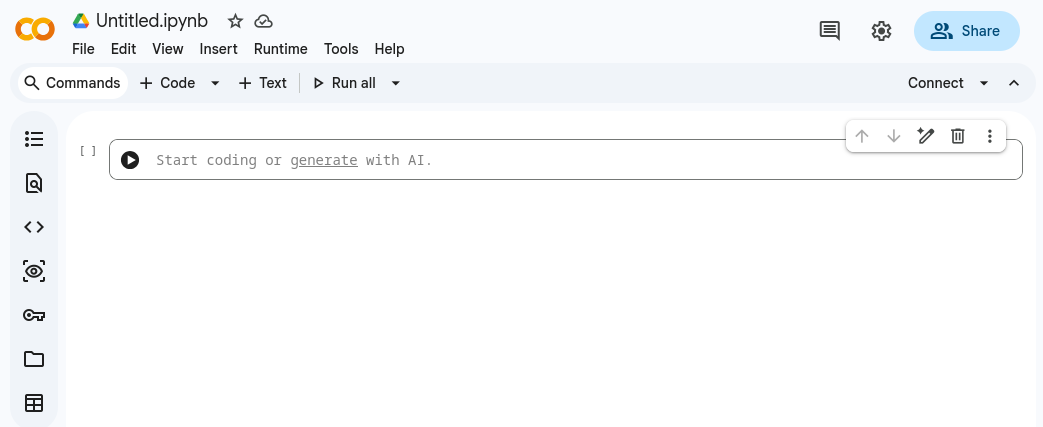Run the cell with play button

point(130,160)
